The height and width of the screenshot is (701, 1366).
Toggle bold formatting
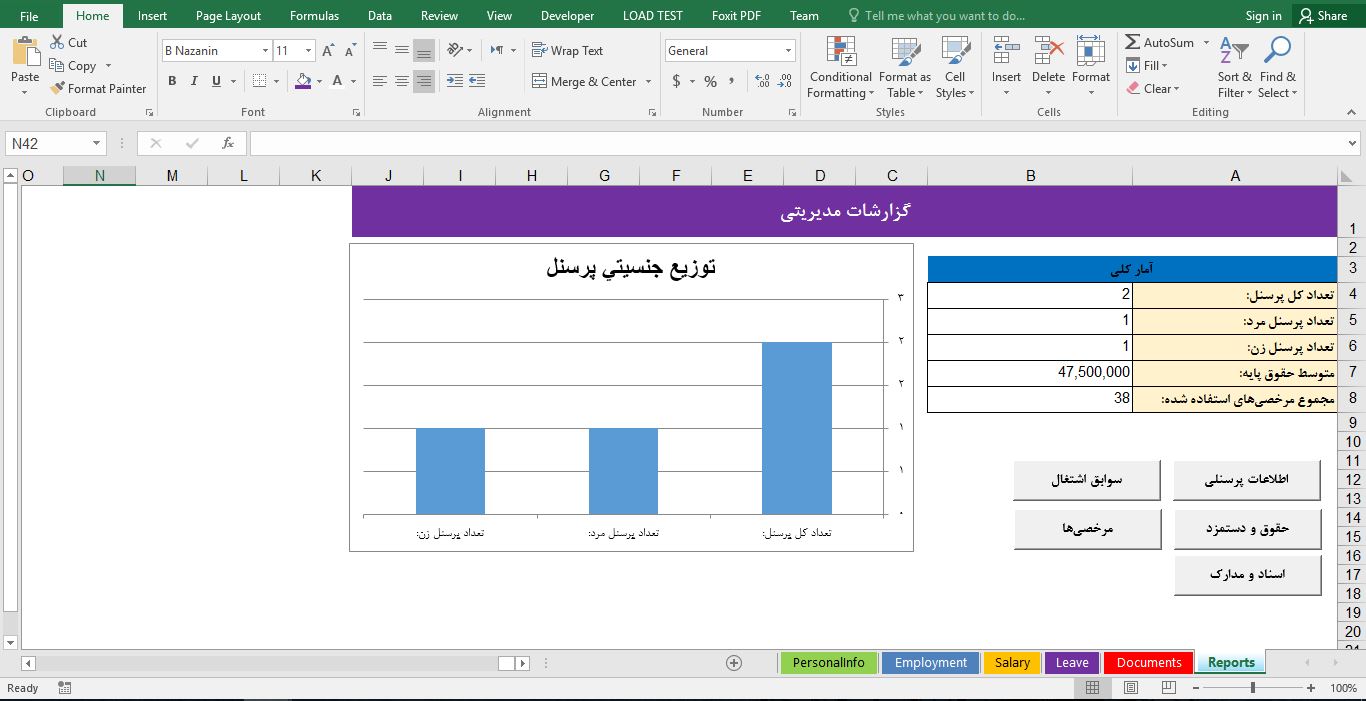click(171, 81)
